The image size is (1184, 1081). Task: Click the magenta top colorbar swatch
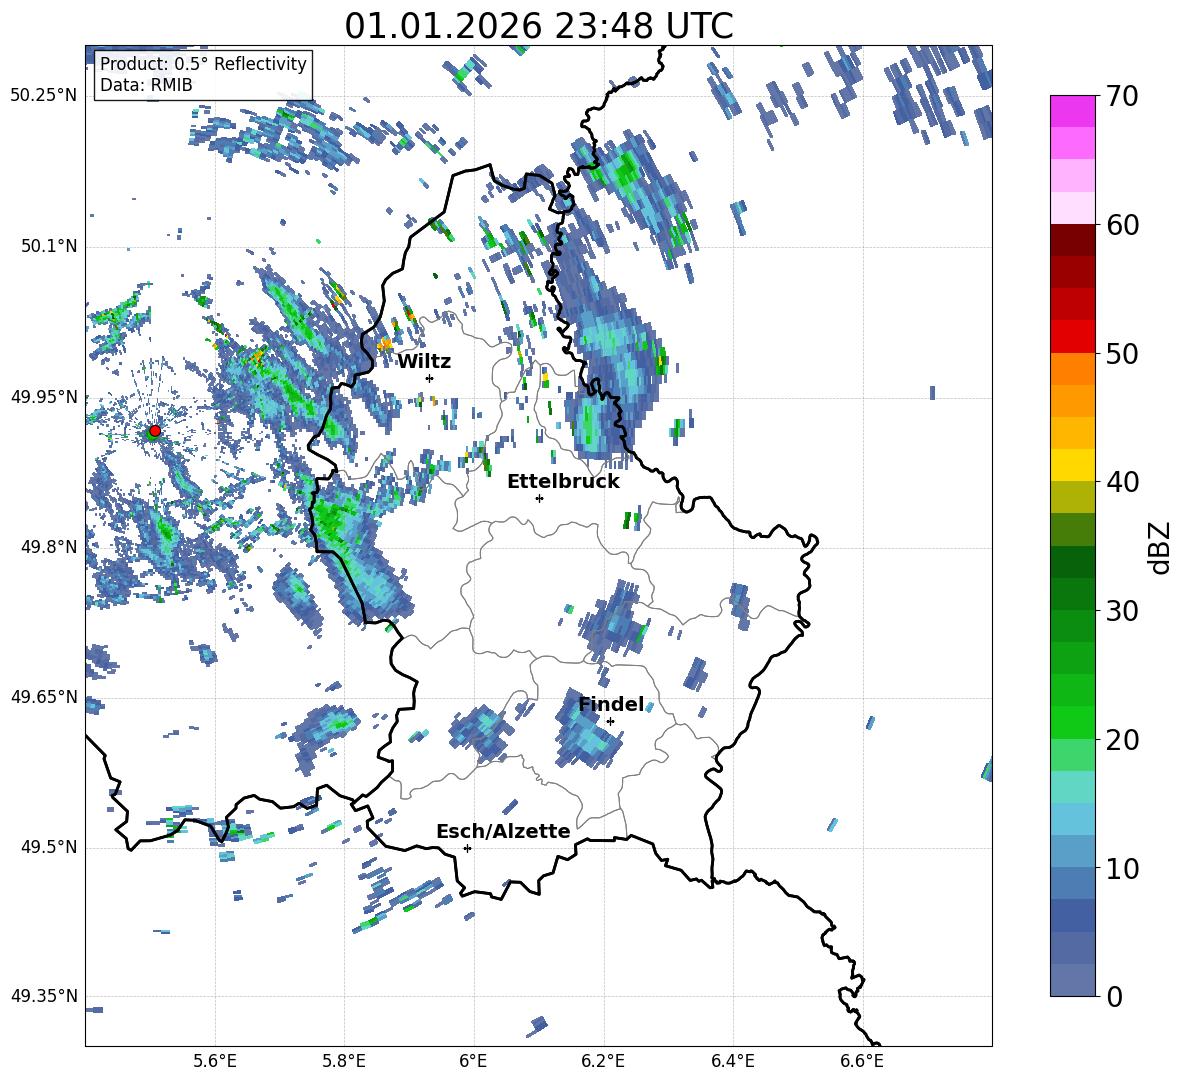tap(1073, 111)
